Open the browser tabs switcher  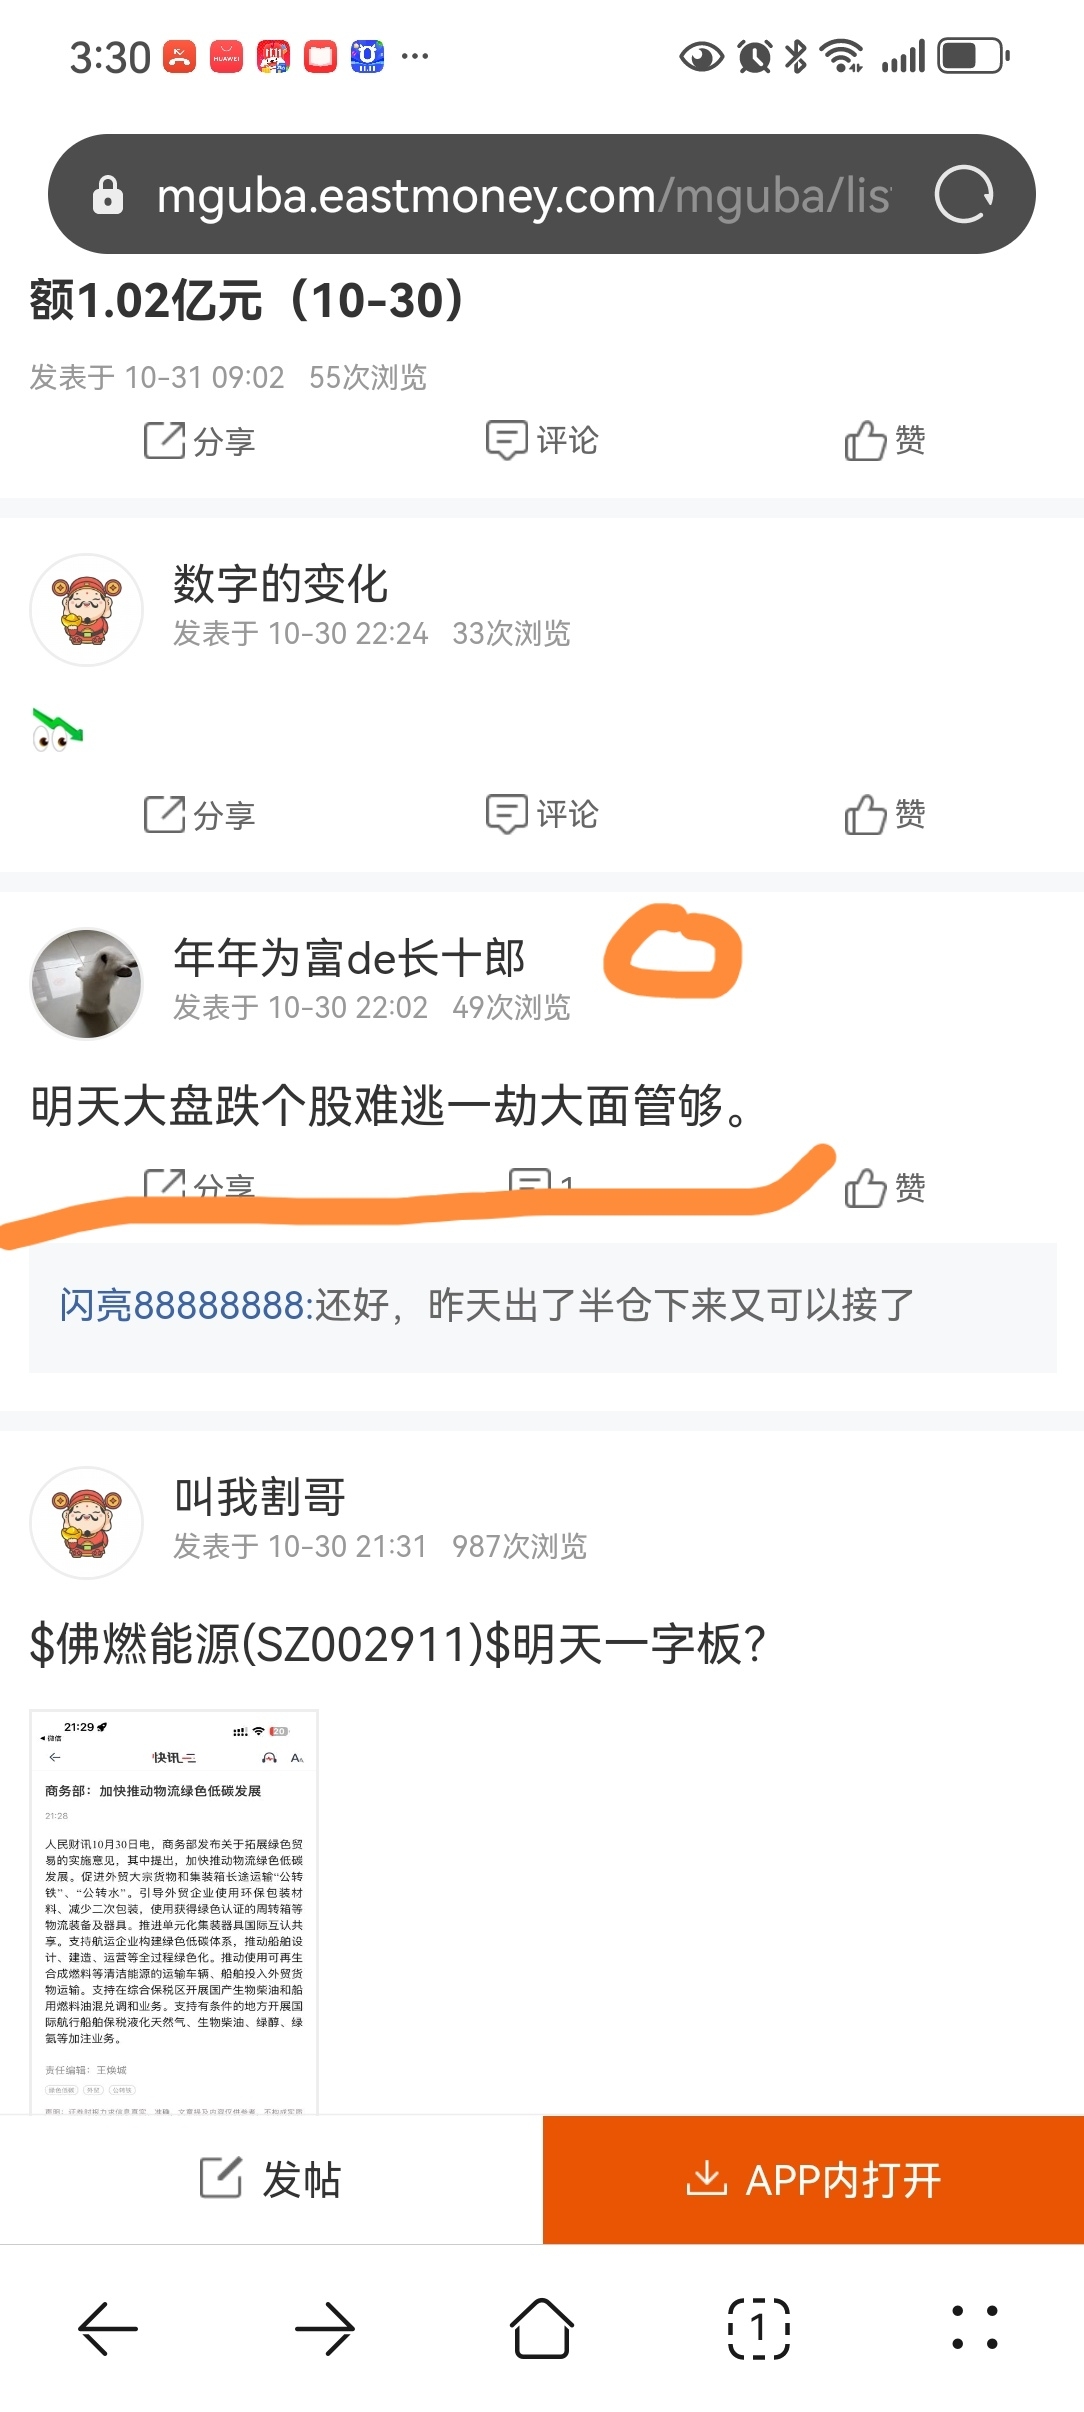(759, 2329)
